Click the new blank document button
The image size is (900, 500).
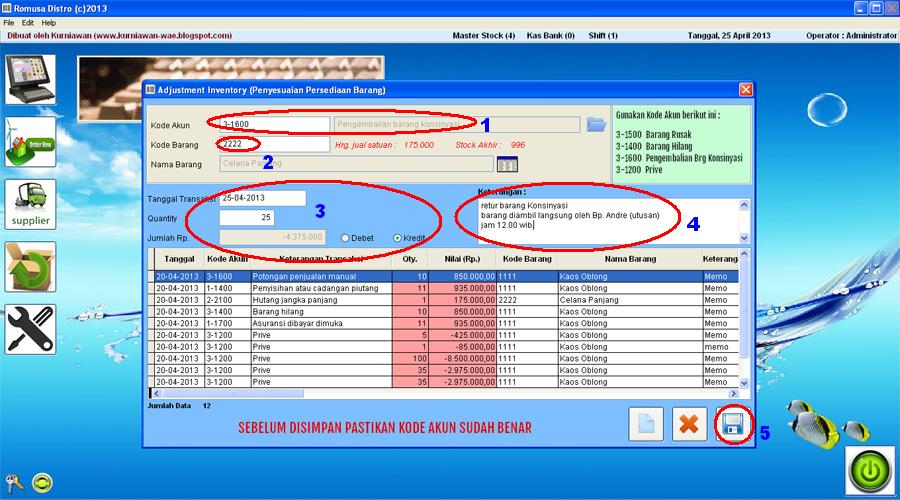[x=646, y=424]
